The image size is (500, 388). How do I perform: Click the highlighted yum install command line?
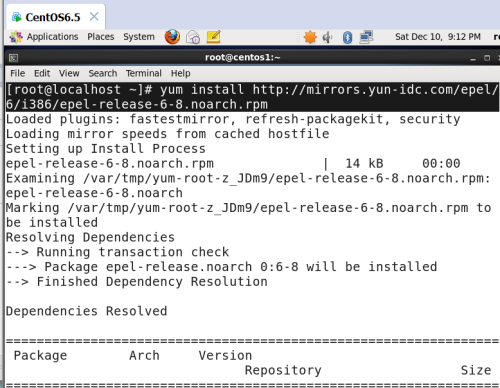pyautogui.click(x=252, y=97)
